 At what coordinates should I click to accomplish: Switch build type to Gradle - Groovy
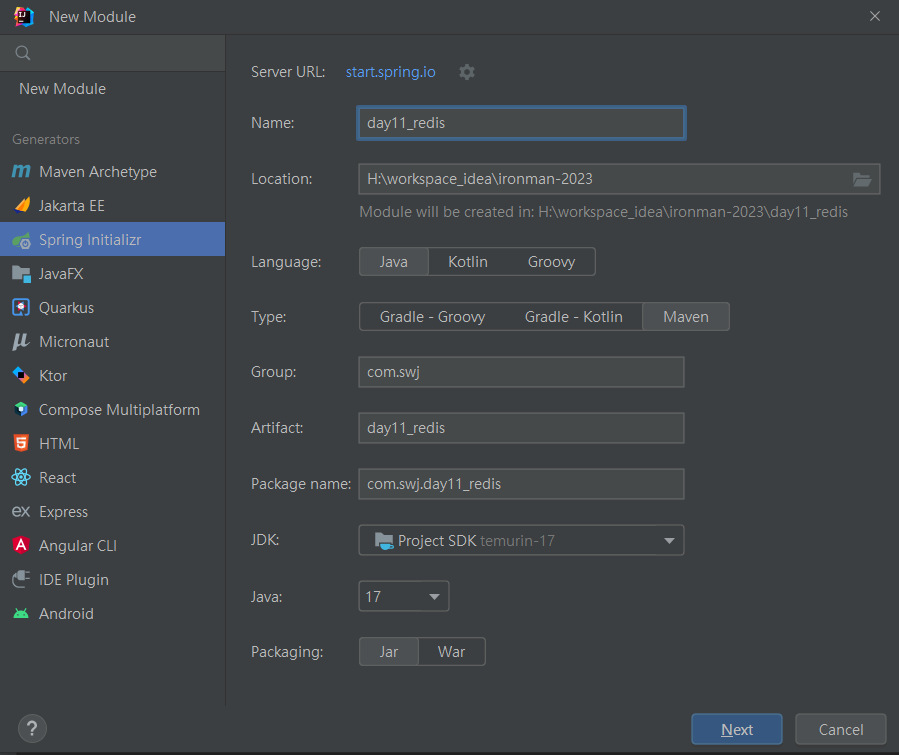(432, 317)
